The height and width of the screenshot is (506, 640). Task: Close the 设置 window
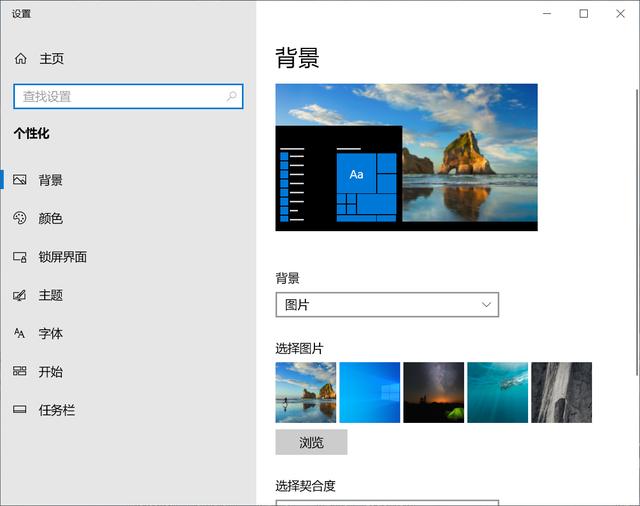[620, 13]
